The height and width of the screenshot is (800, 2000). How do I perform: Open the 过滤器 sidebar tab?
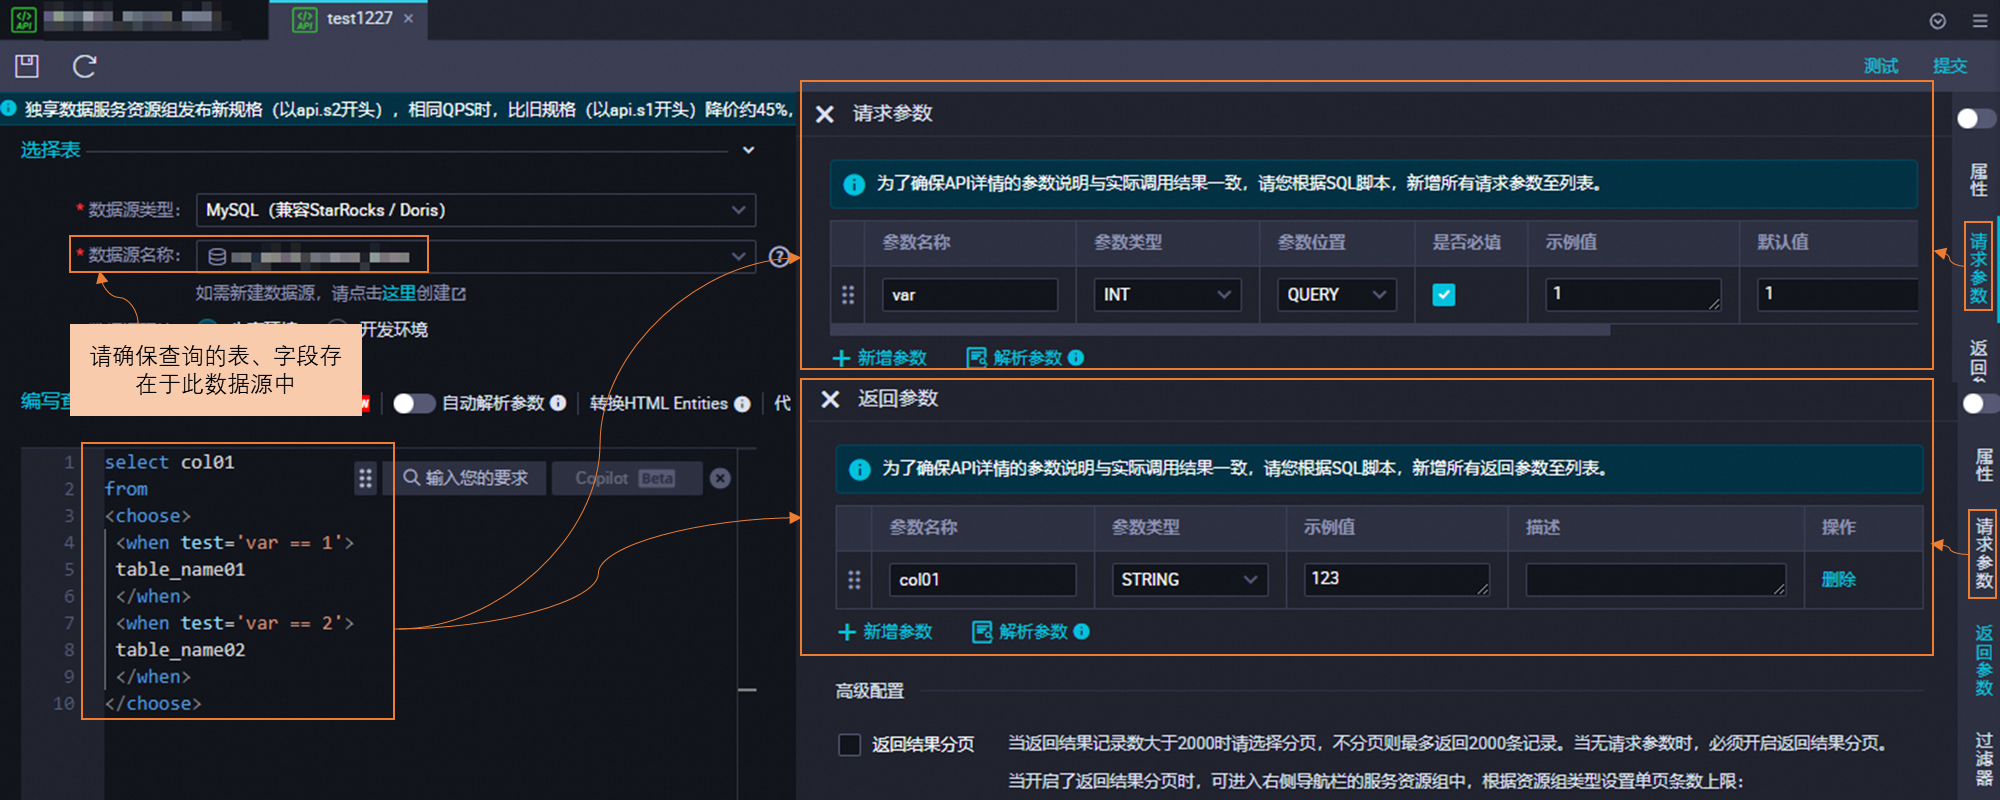(1984, 760)
